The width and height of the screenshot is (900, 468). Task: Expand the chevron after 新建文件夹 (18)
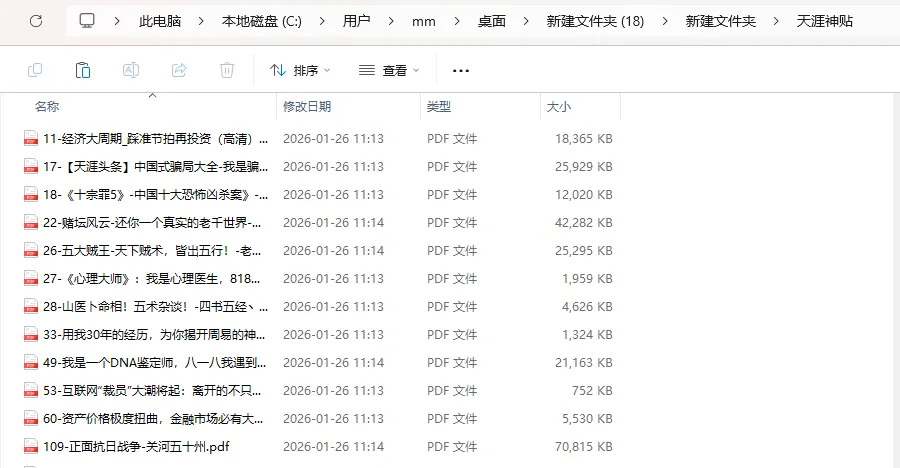click(x=665, y=21)
